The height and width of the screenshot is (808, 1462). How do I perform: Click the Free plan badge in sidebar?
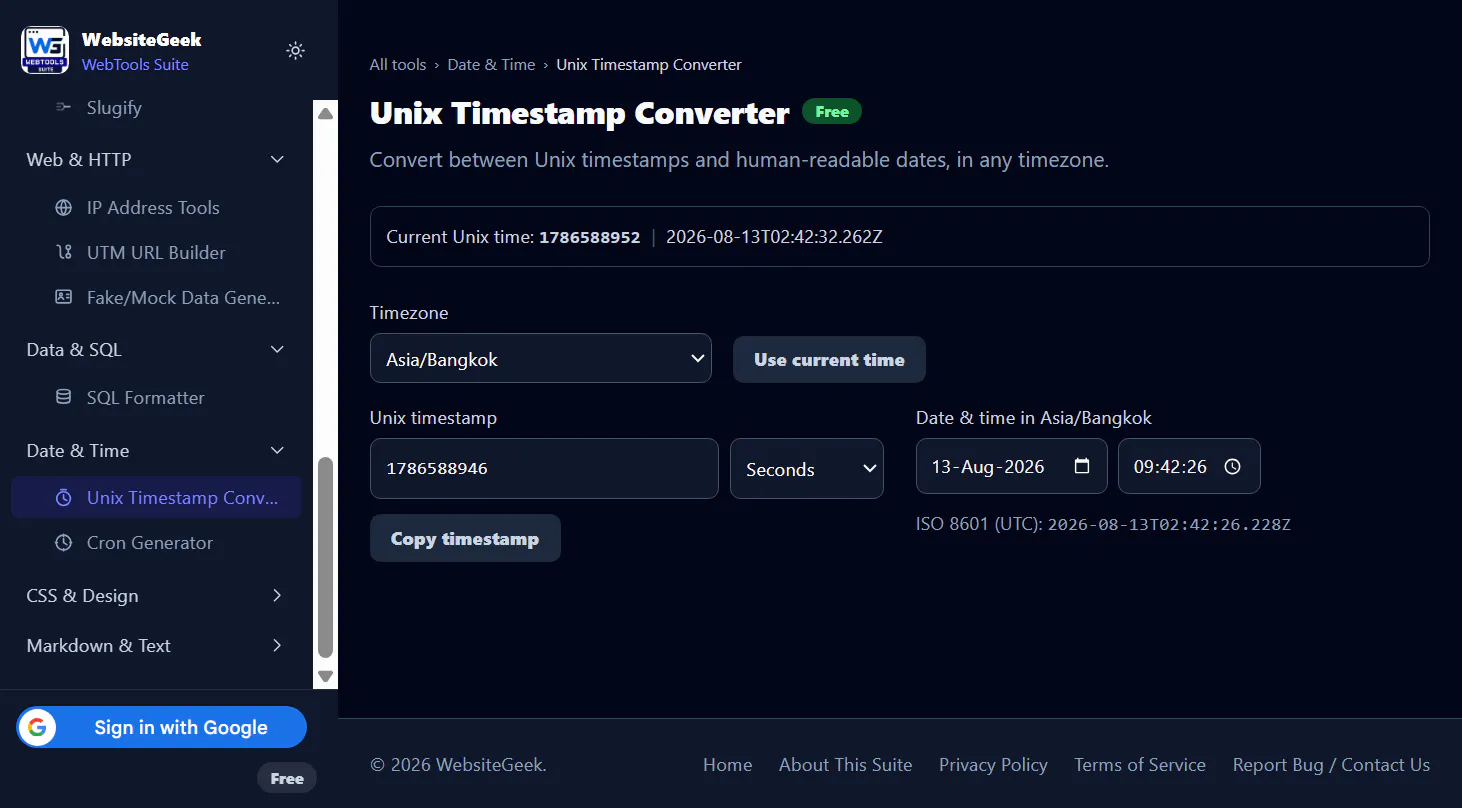click(287, 778)
